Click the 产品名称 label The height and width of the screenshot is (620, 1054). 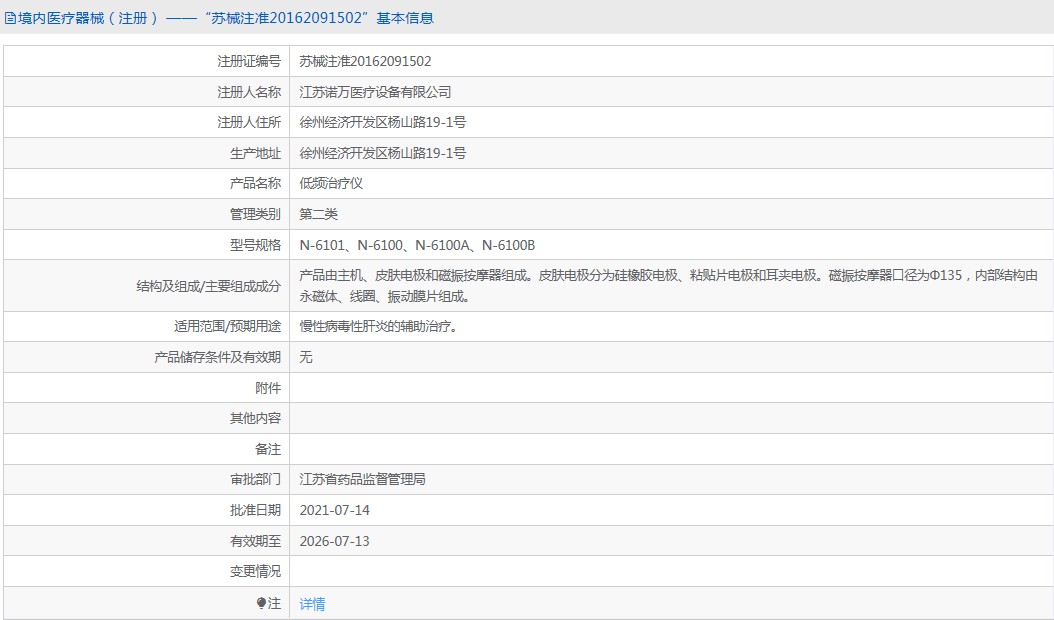click(255, 183)
